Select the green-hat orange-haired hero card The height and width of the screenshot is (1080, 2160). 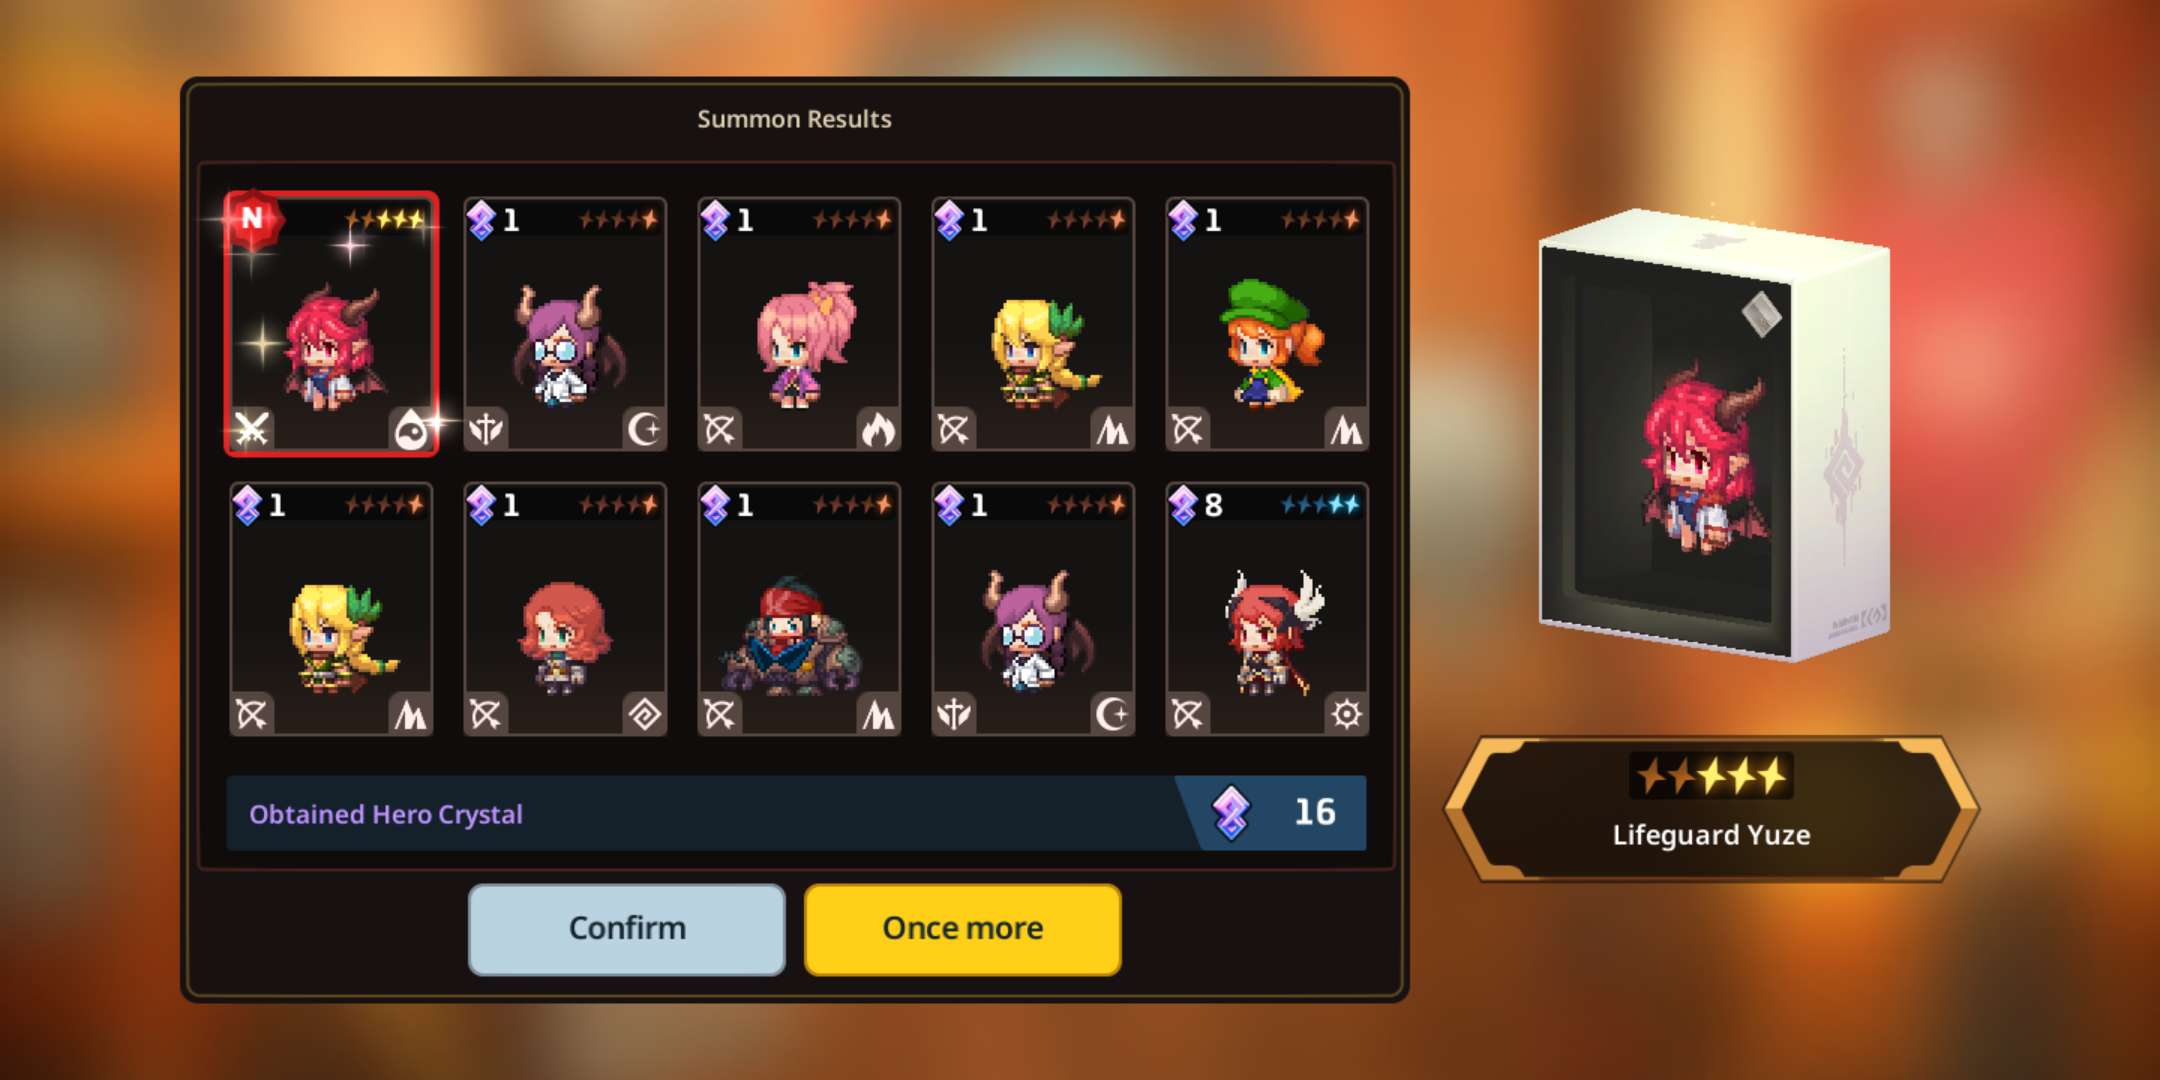pos(1267,324)
